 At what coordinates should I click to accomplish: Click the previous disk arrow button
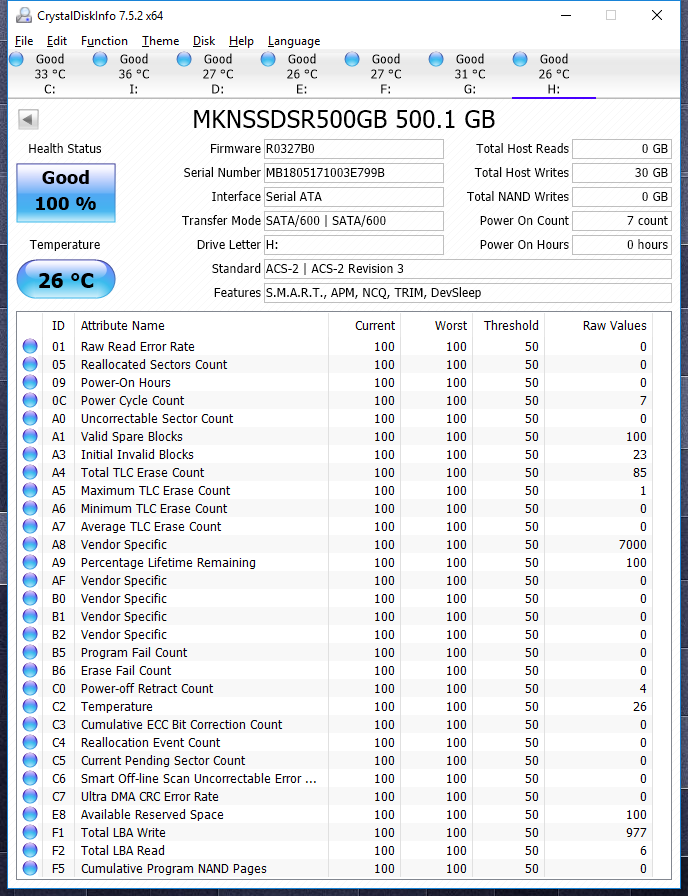pos(28,120)
